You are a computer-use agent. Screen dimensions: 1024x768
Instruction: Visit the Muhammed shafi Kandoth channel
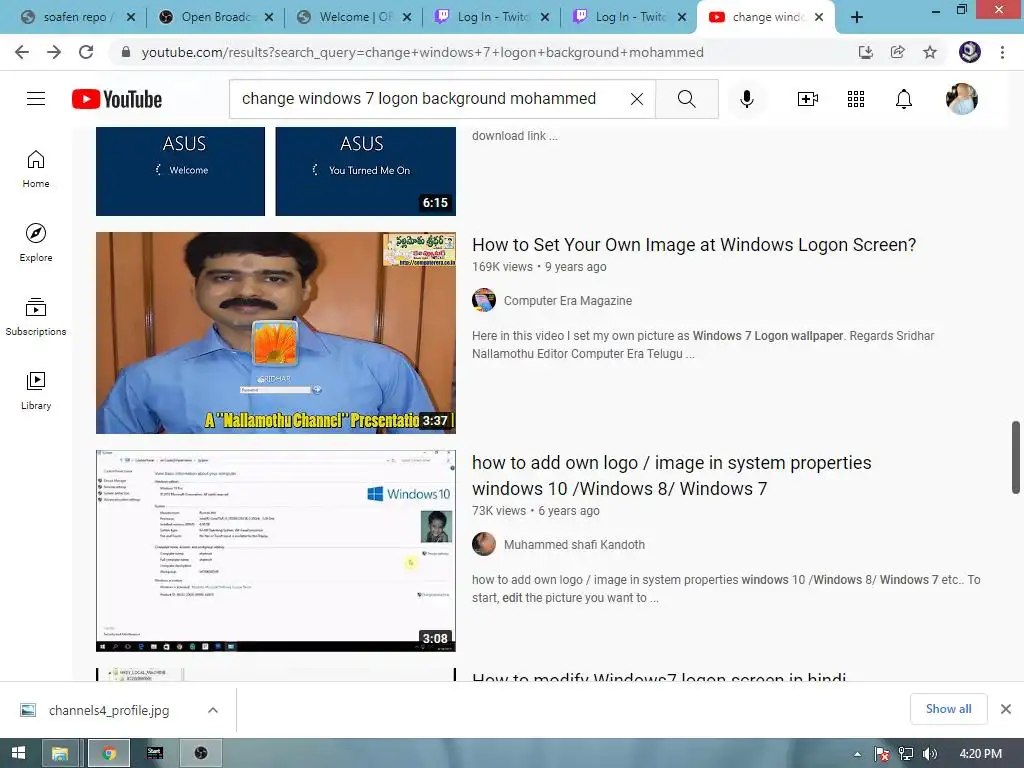pos(574,545)
